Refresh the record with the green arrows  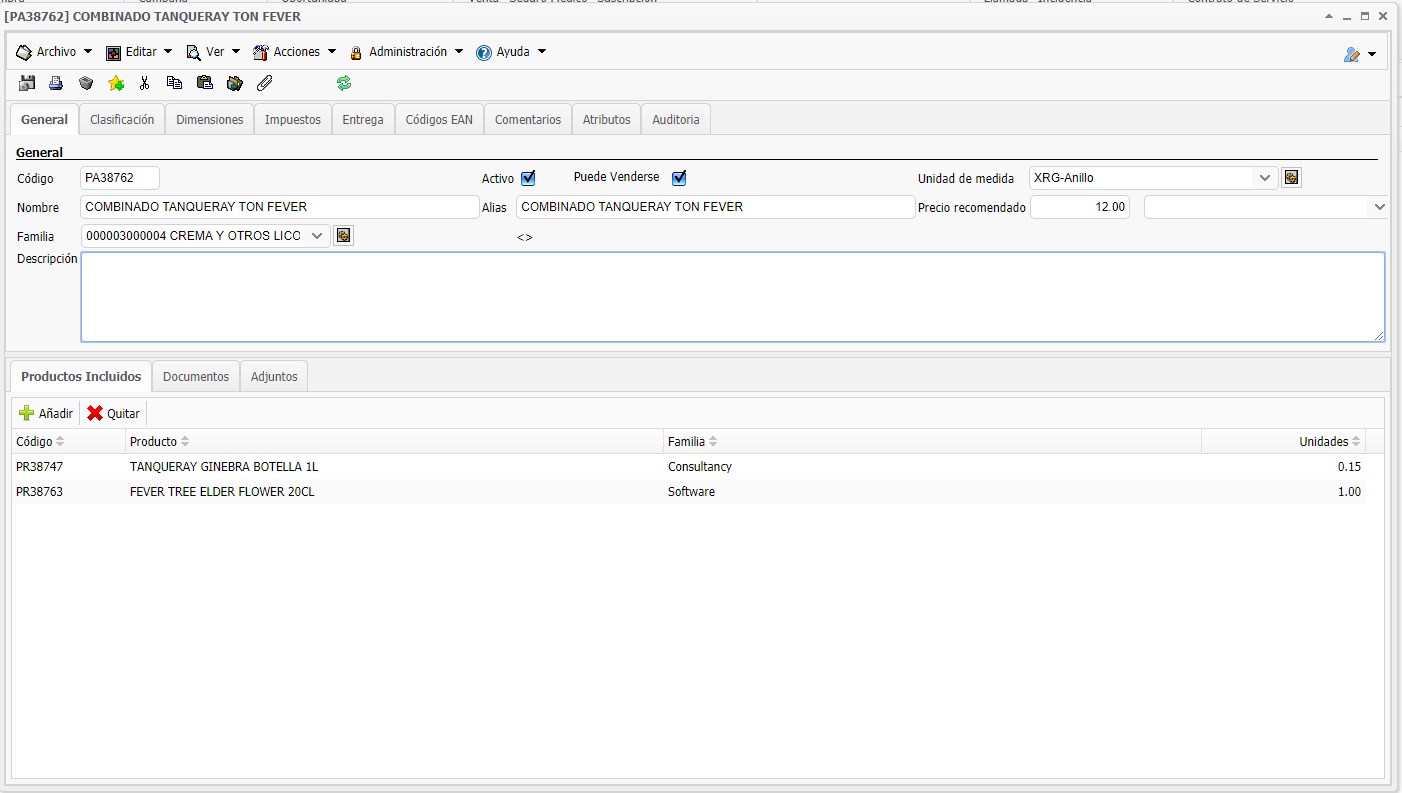pos(344,83)
